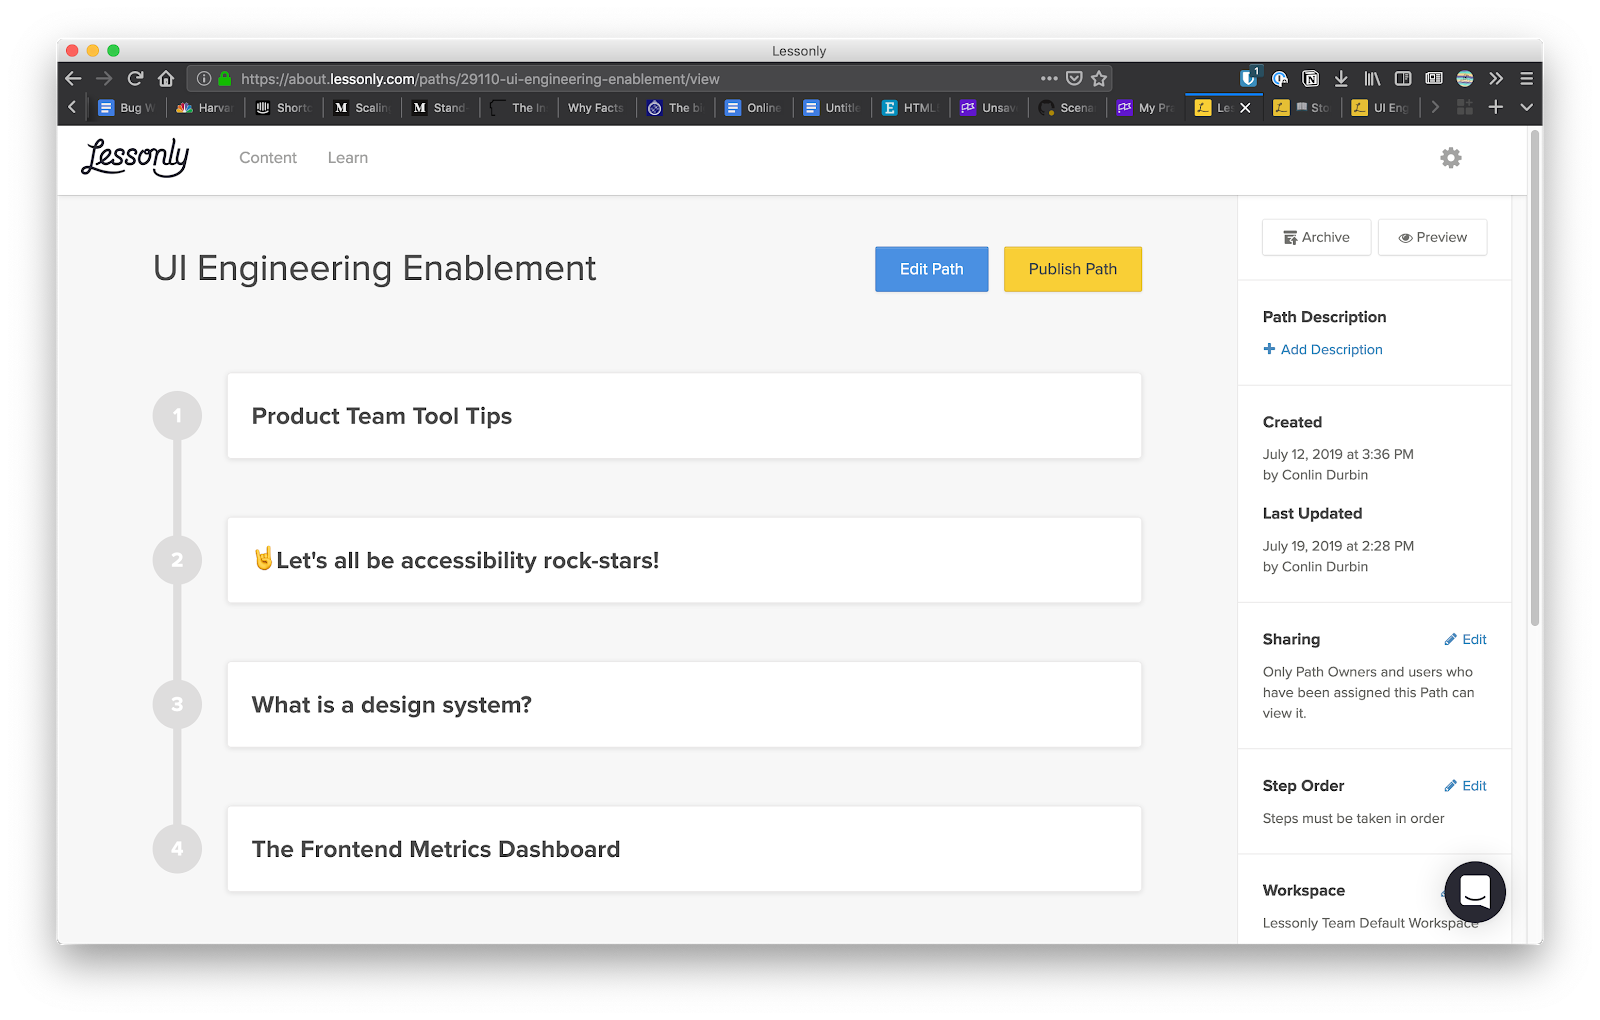Show more toolbar items double chevron
1600x1020 pixels.
1496,78
